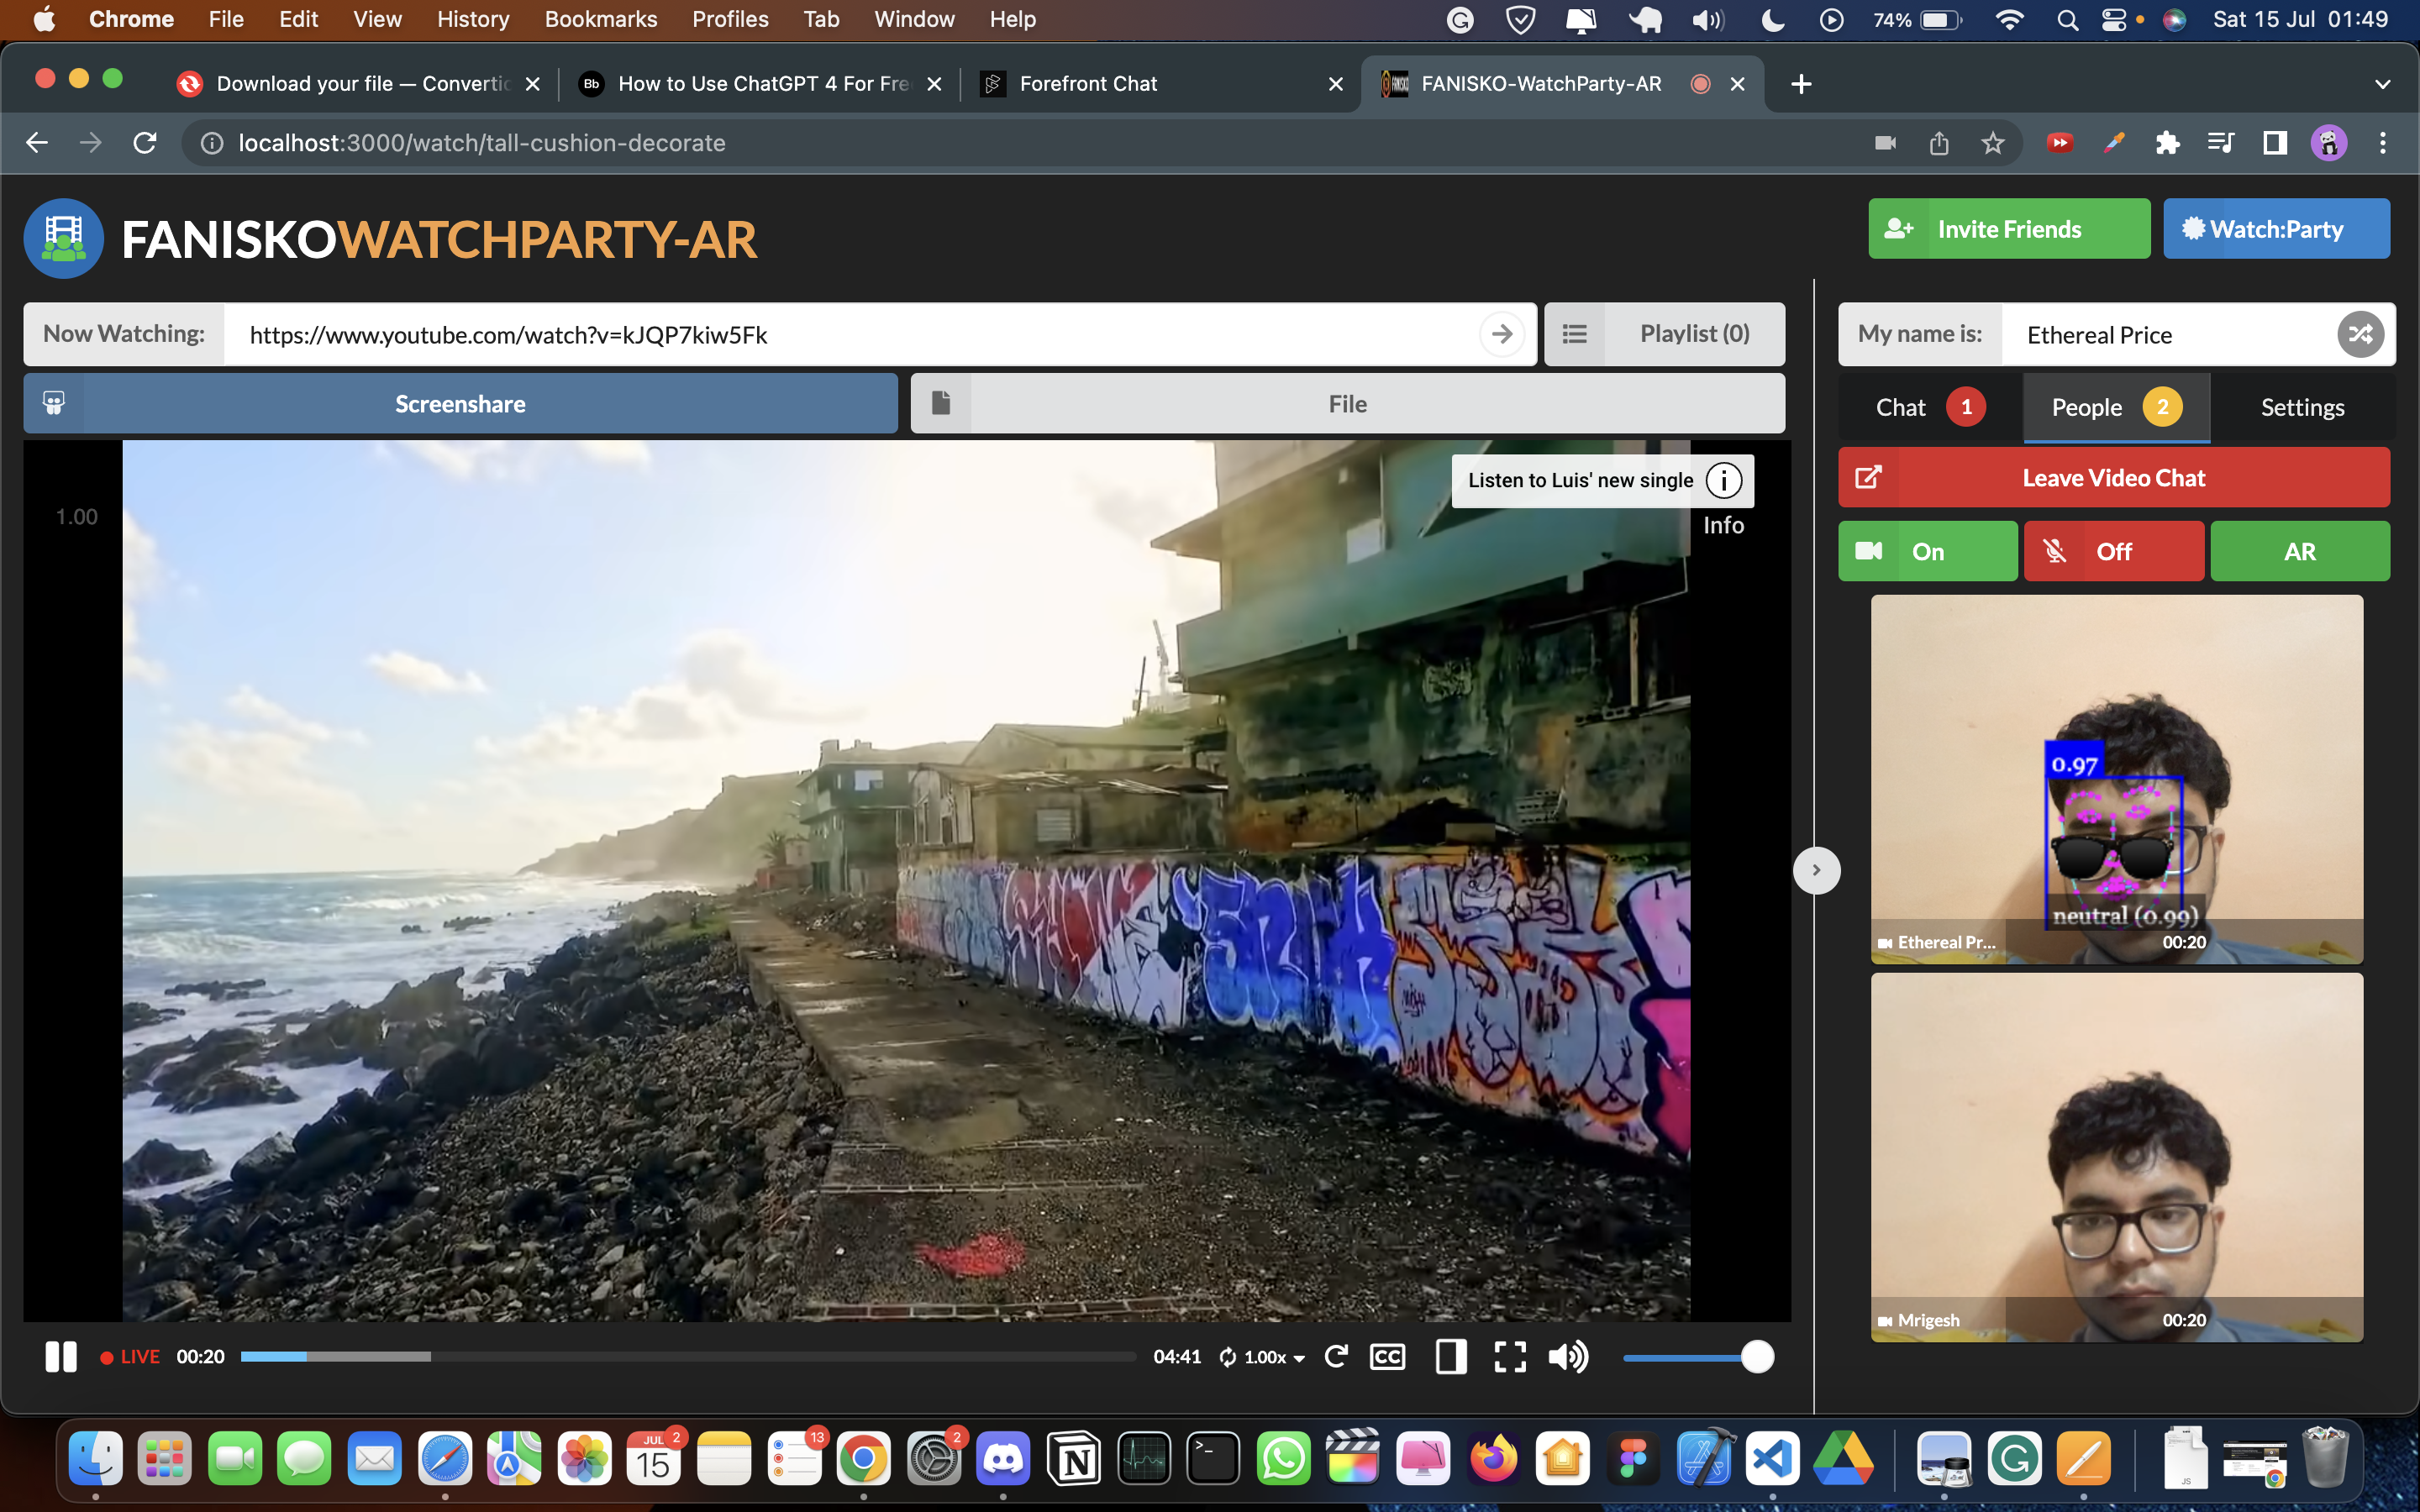The height and width of the screenshot is (1512, 2420).
Task: Toggle the AR filter button
Action: [2299, 551]
